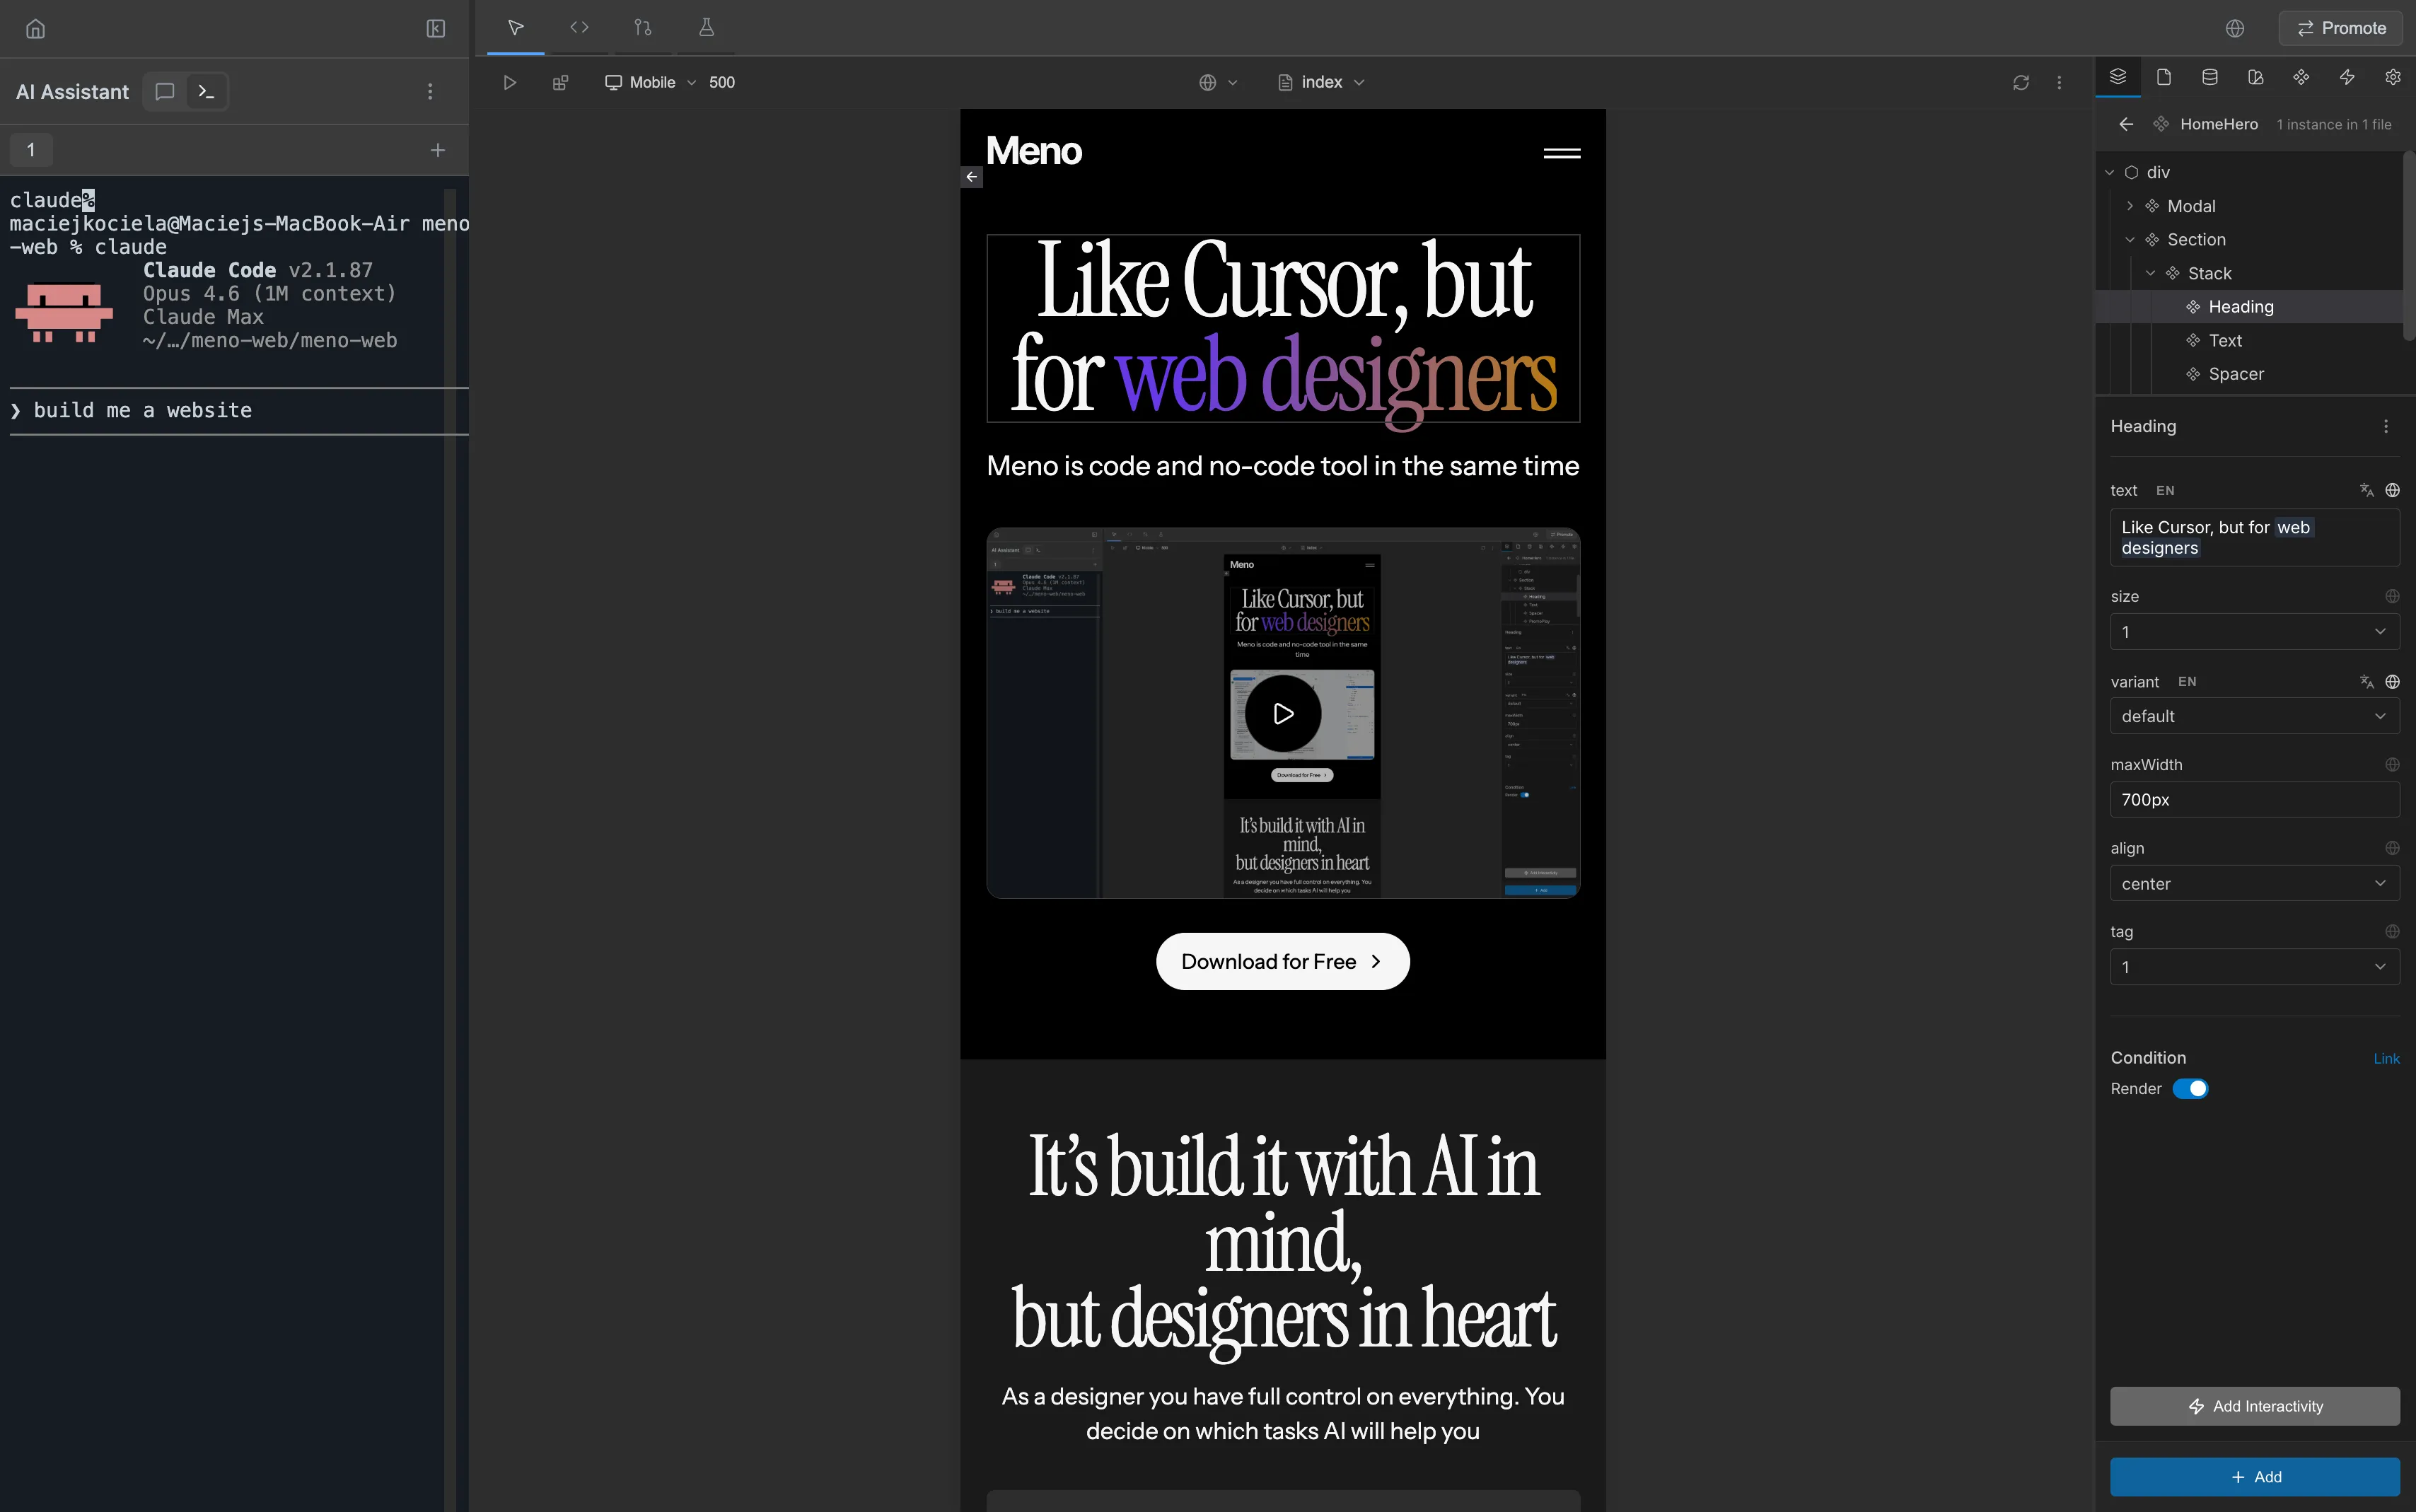This screenshot has width=2416, height=1512.
Task: Toggle the Render condition switch
Action: 2189,1088
